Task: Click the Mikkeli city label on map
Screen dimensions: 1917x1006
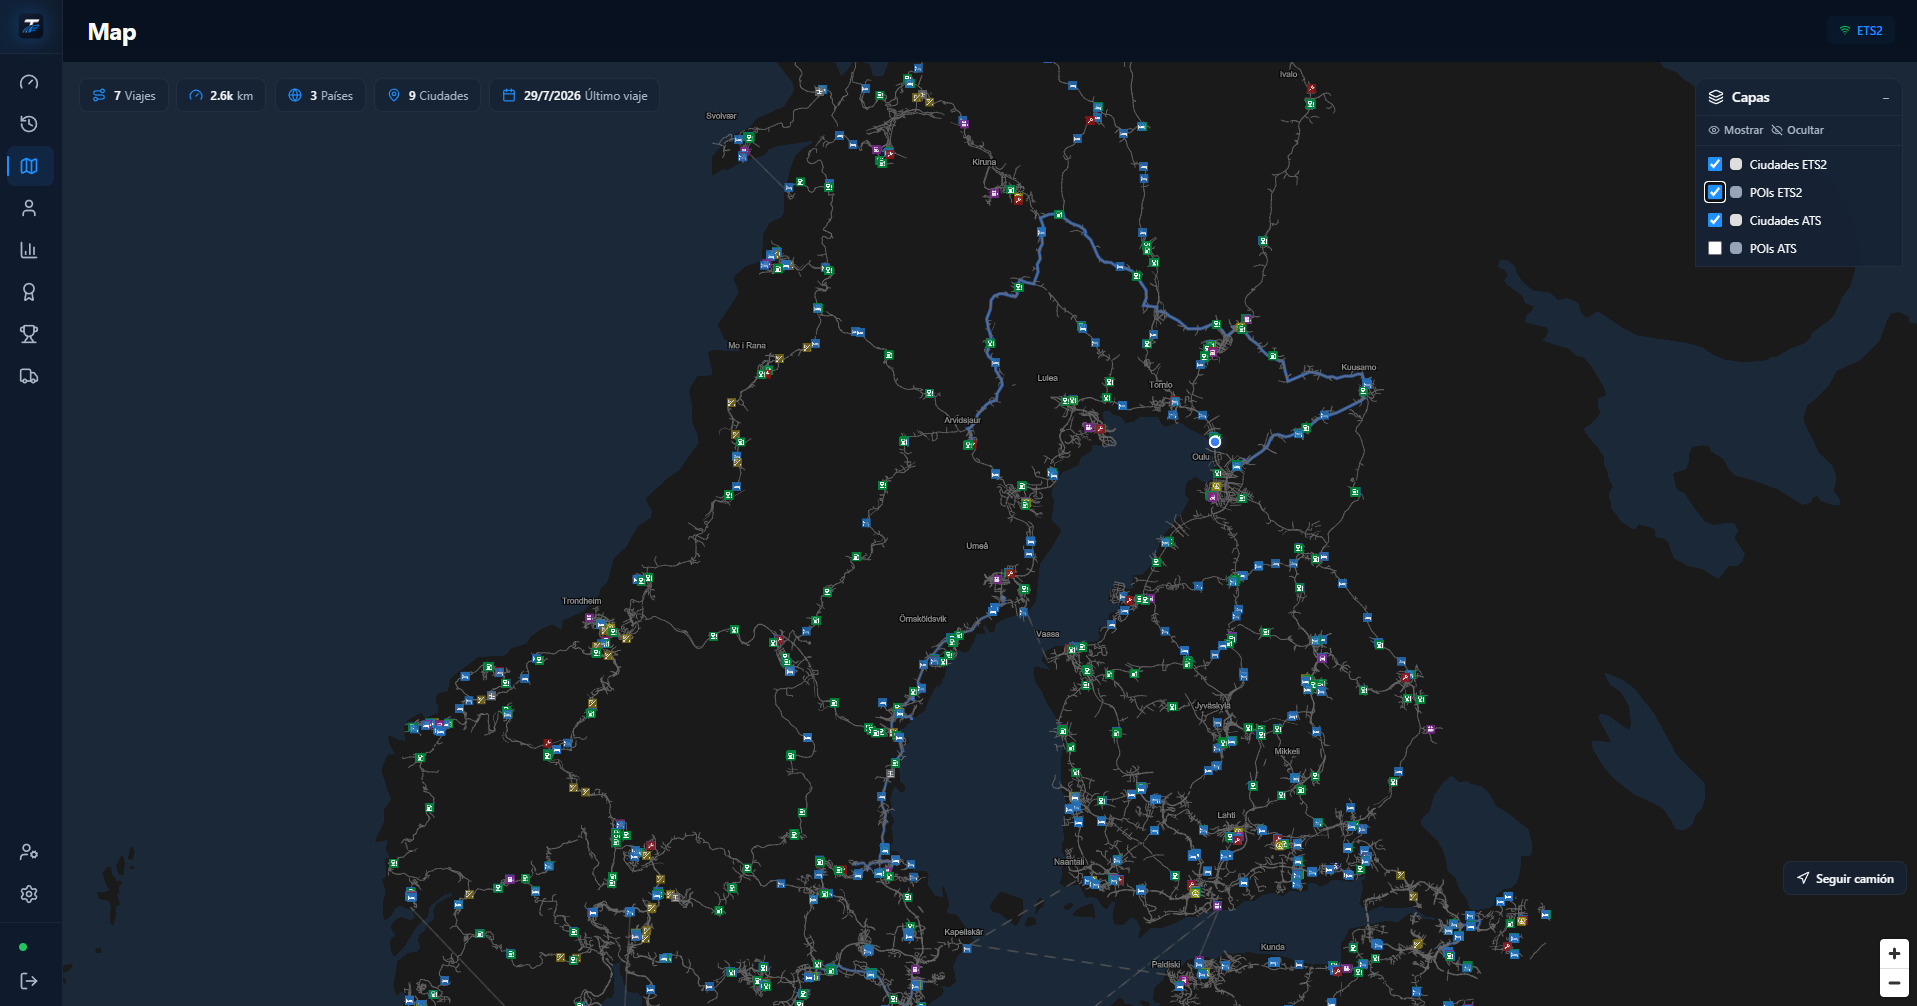Action: click(1287, 751)
